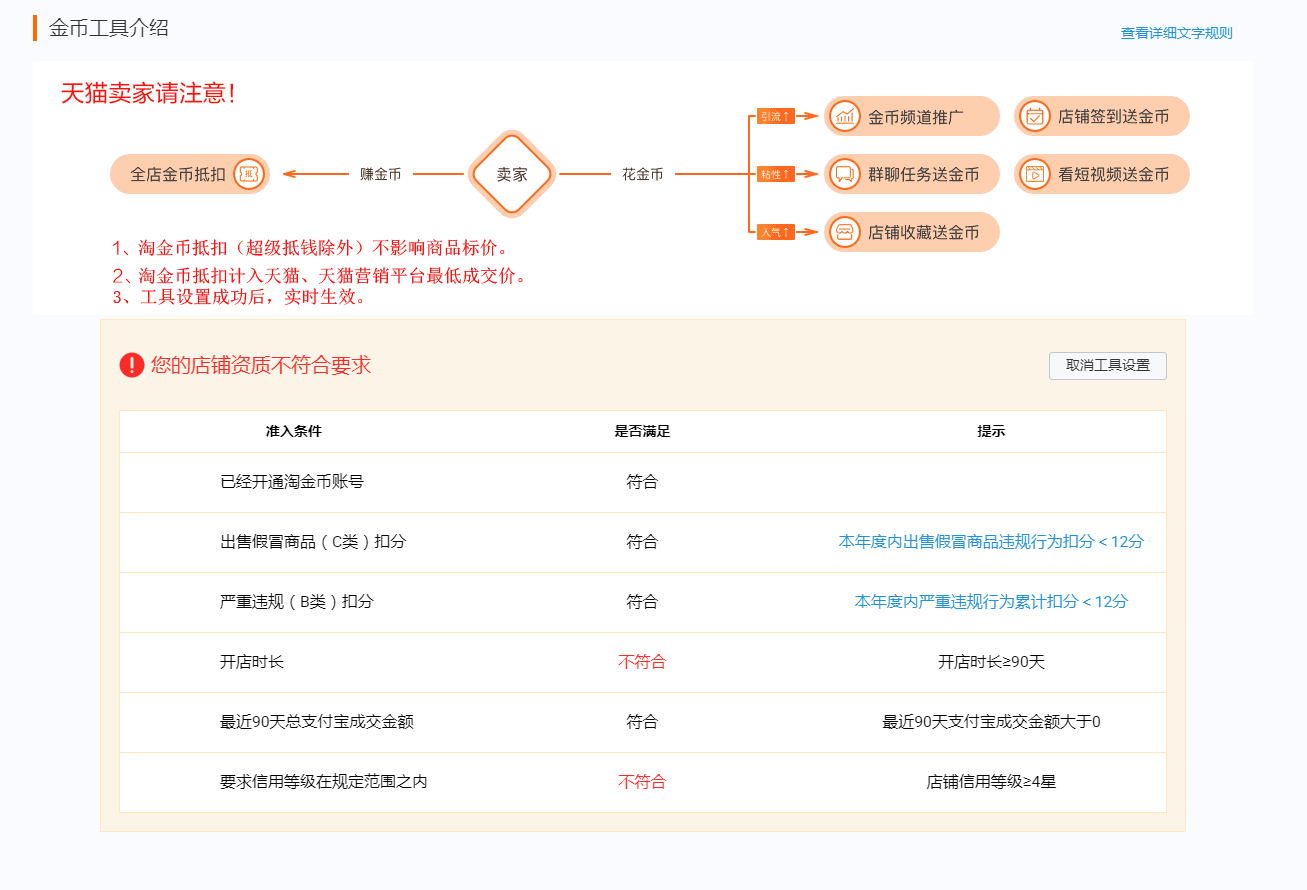1307x890 pixels.
Task: Click the table cell 已经开通淘金币账号
Action: tap(292, 482)
